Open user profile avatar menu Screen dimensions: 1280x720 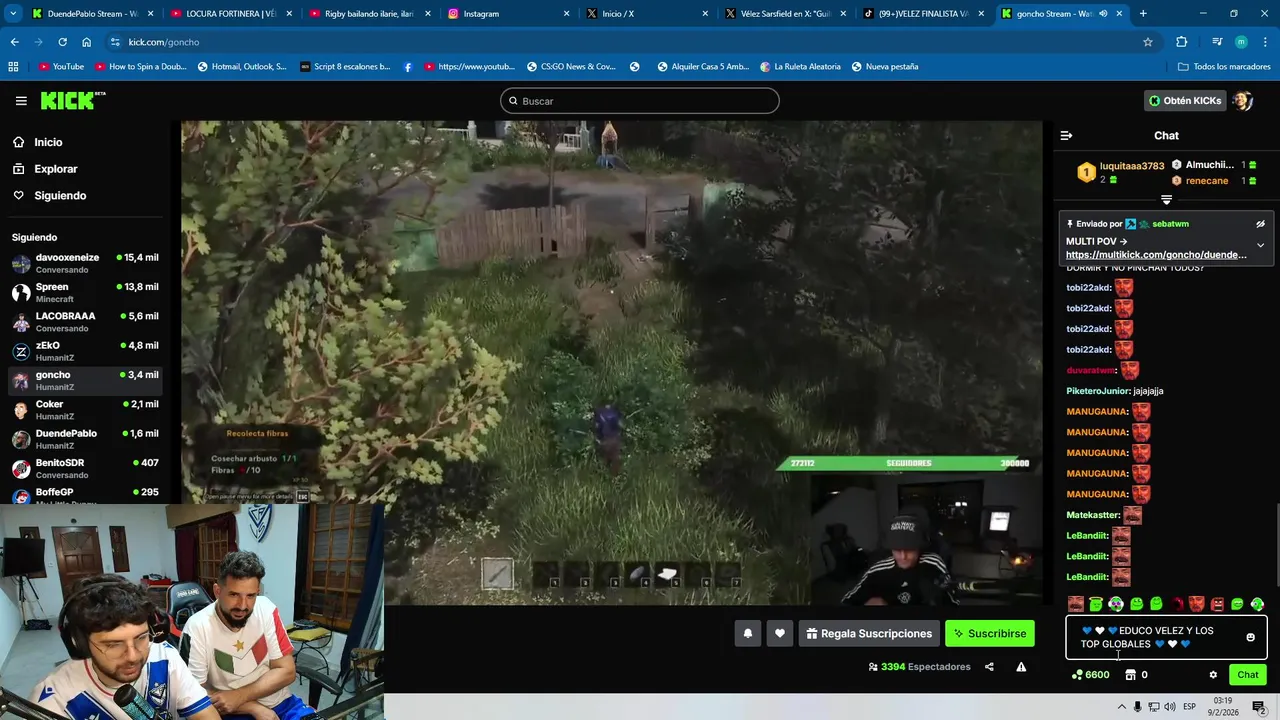point(1243,101)
